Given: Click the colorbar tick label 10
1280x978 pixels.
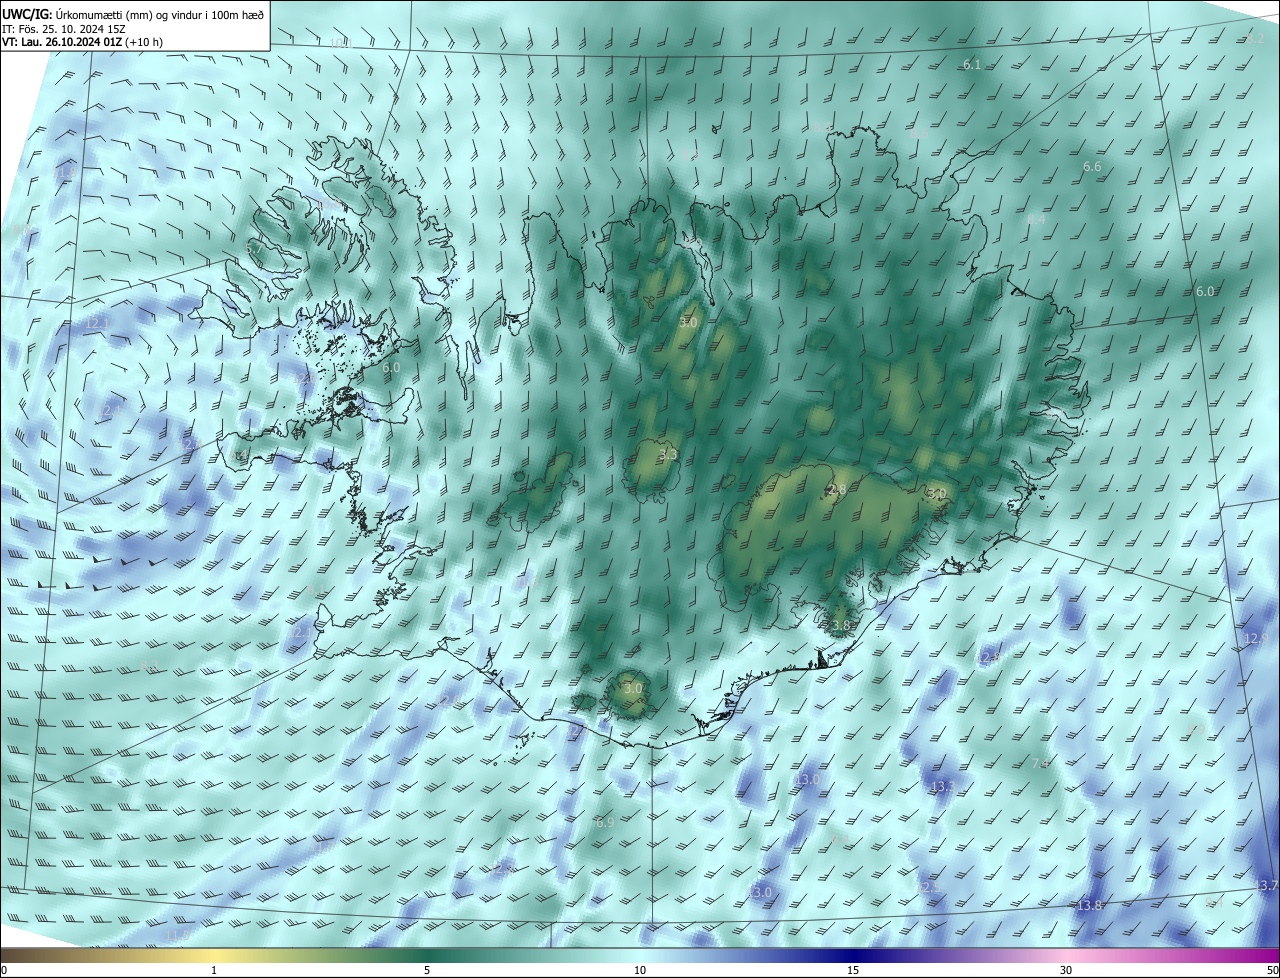Looking at the screenshot, I should 640,970.
